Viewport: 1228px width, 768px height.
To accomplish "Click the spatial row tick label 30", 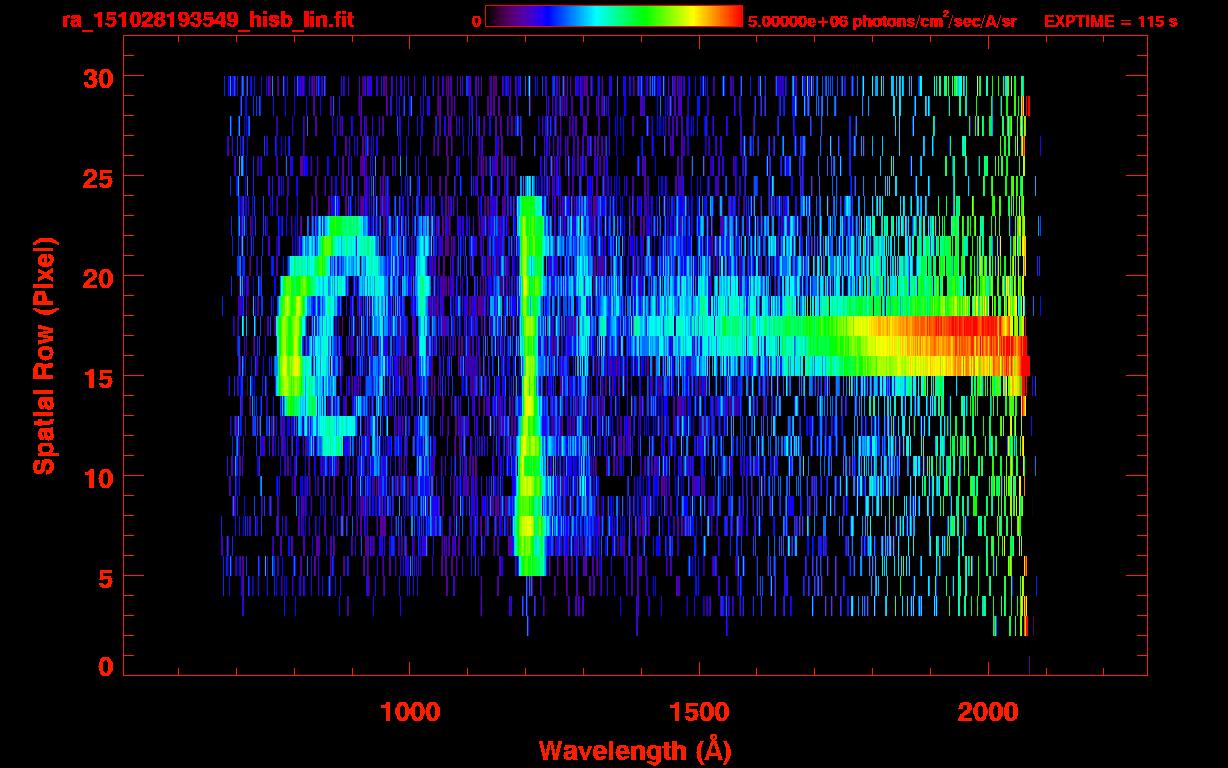I will [x=96, y=77].
